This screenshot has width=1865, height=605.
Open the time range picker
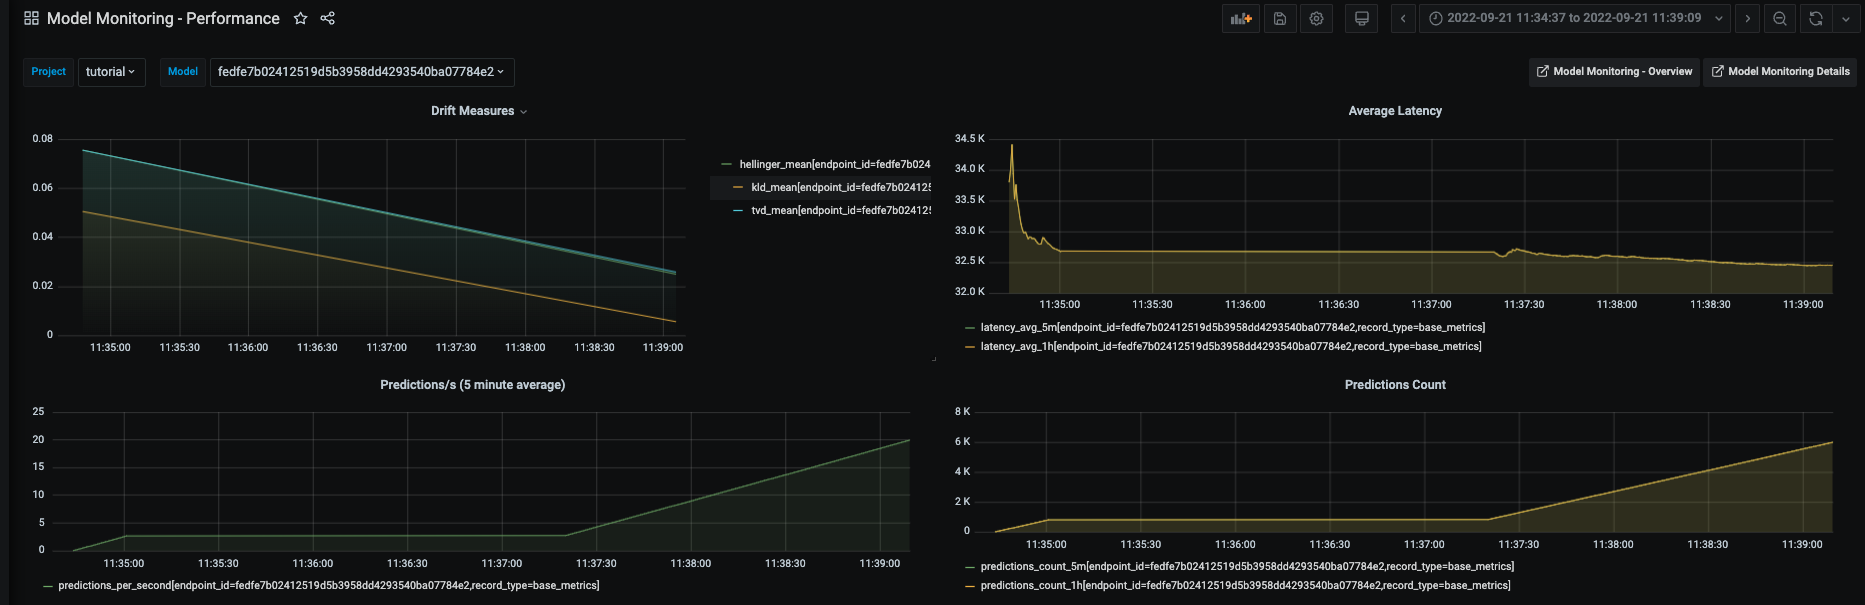[1575, 18]
